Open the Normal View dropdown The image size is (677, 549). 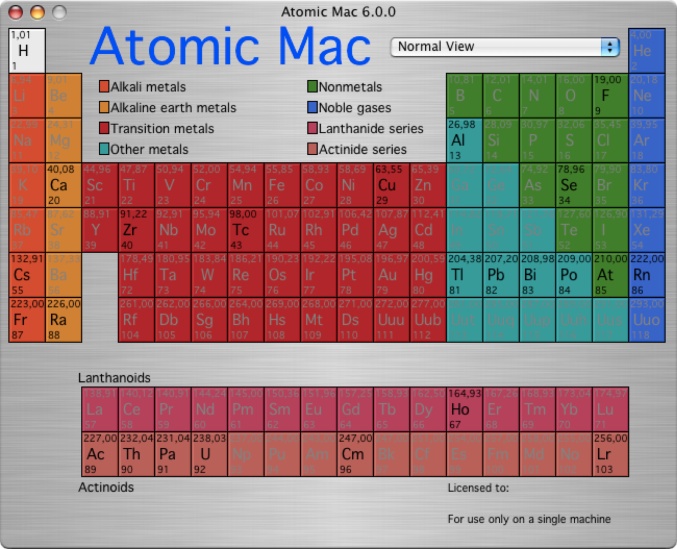pos(505,47)
